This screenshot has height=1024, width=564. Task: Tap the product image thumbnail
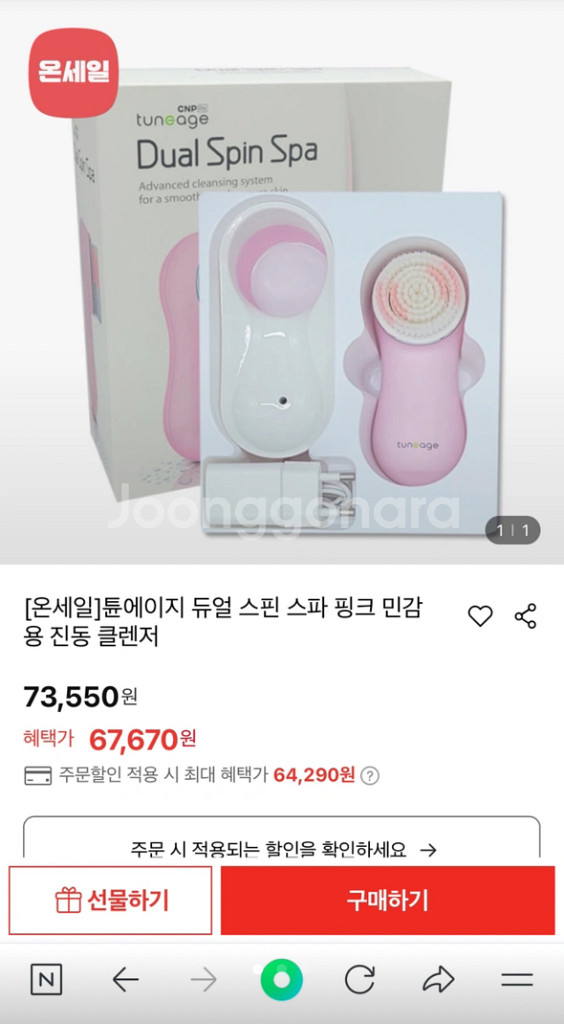pyautogui.click(x=282, y=282)
